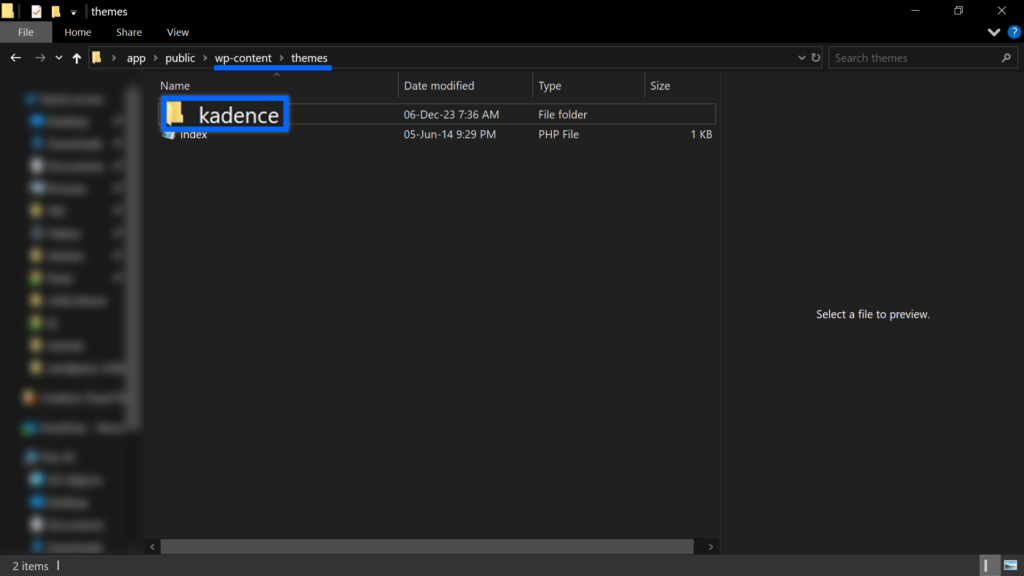Image resolution: width=1024 pixels, height=576 pixels.
Task: Navigate to the wp-content breadcrumb
Action: [243, 58]
